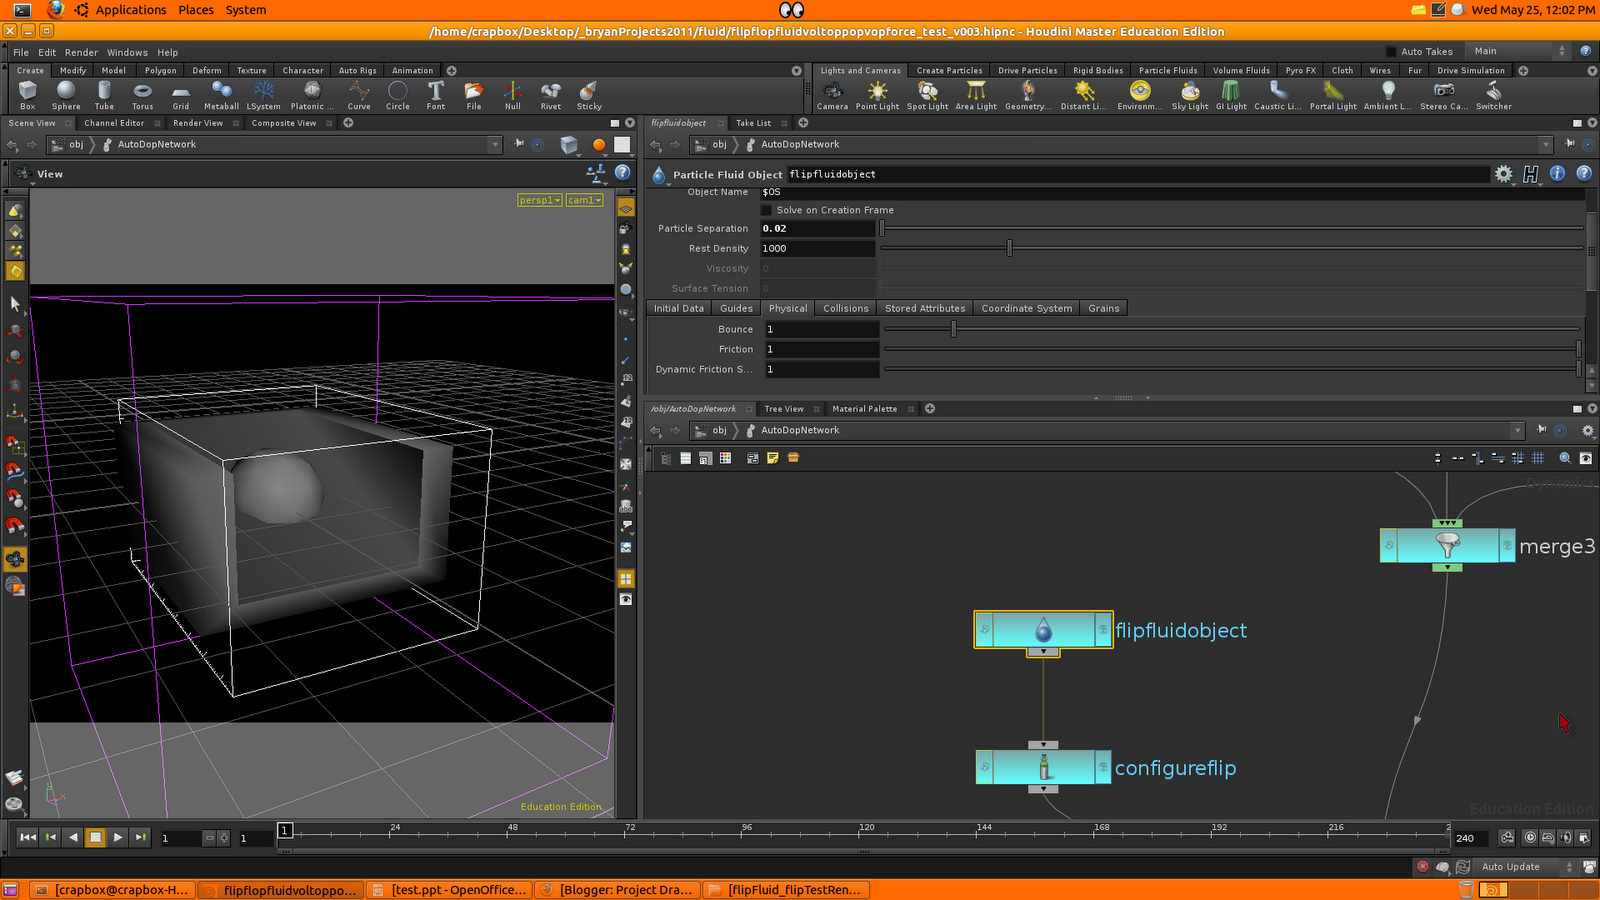Open the Main take dropdown

[1519, 51]
